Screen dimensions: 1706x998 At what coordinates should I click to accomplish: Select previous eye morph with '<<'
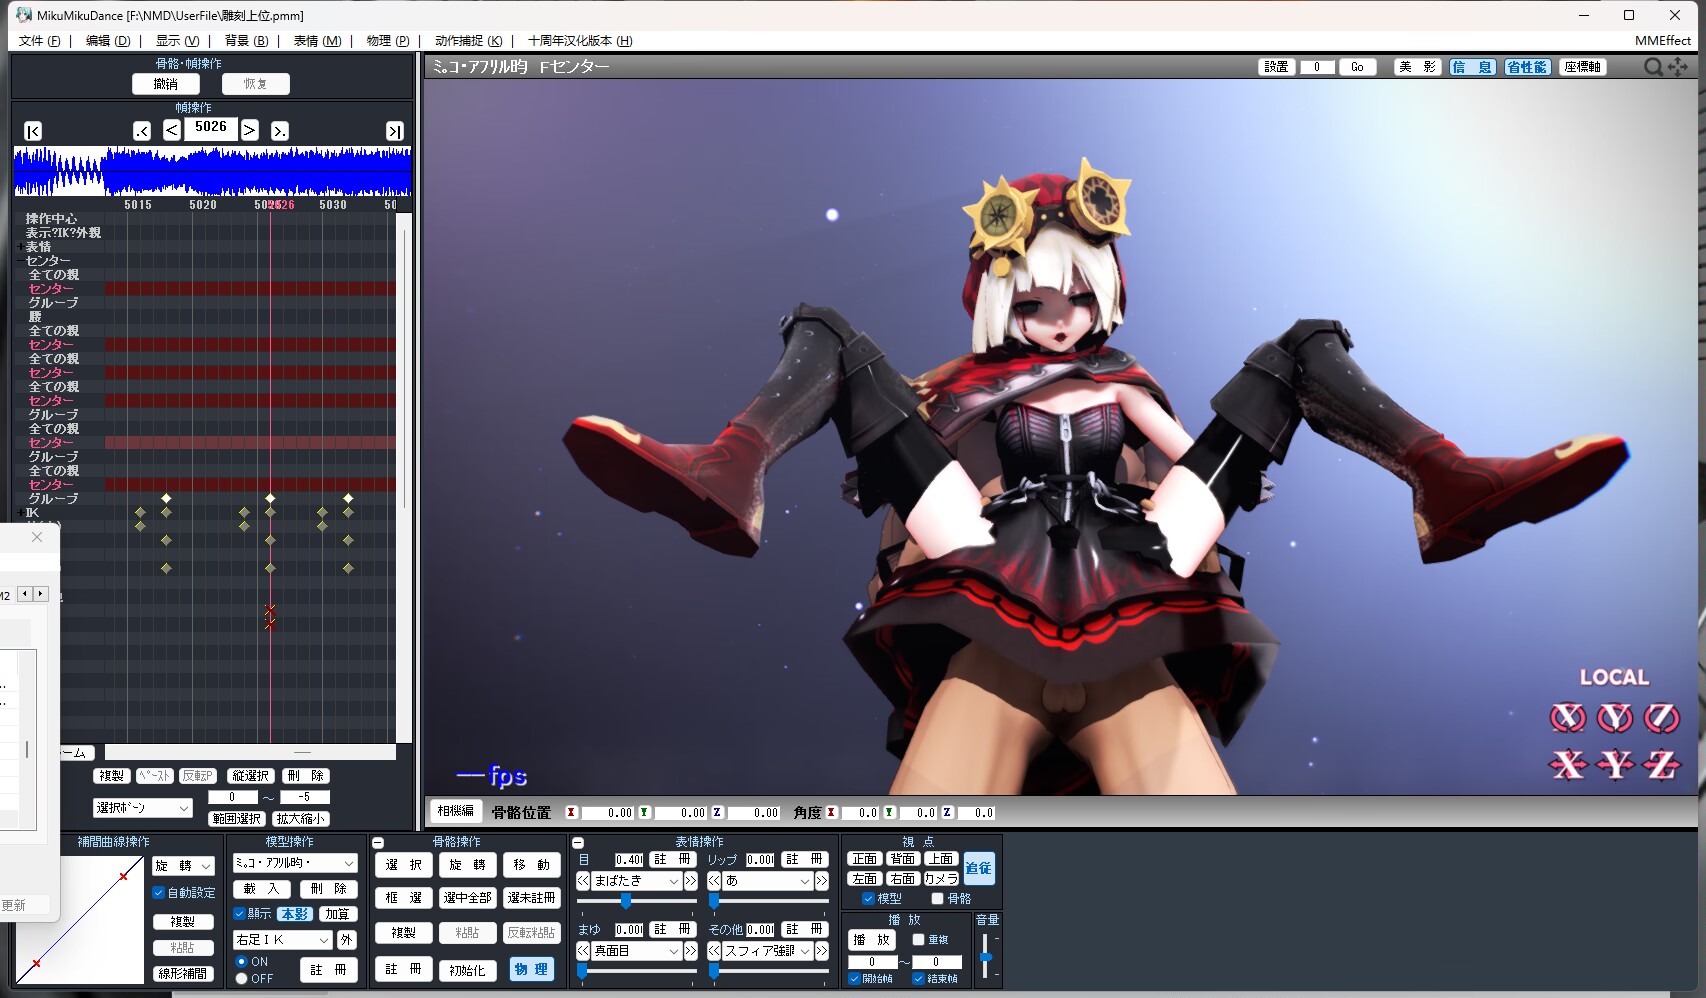coord(583,881)
